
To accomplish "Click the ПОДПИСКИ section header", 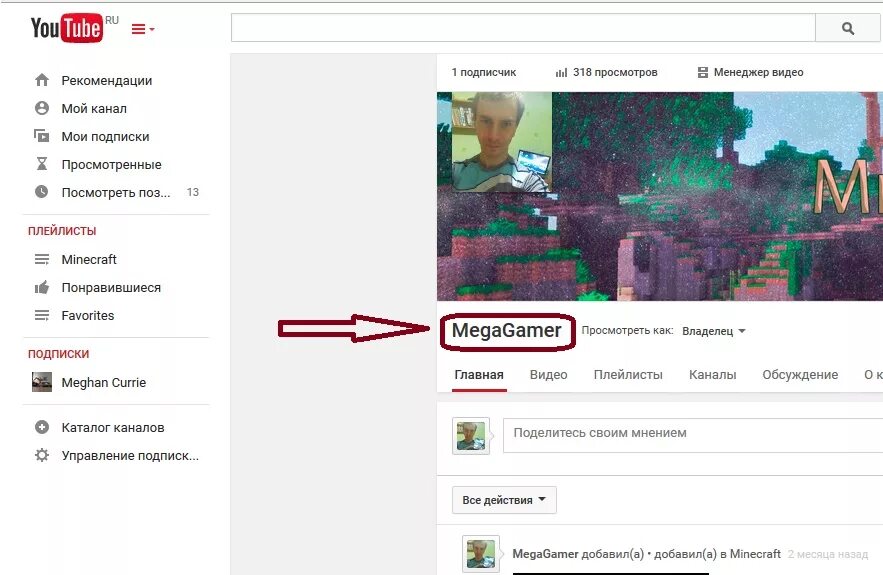I will [59, 354].
